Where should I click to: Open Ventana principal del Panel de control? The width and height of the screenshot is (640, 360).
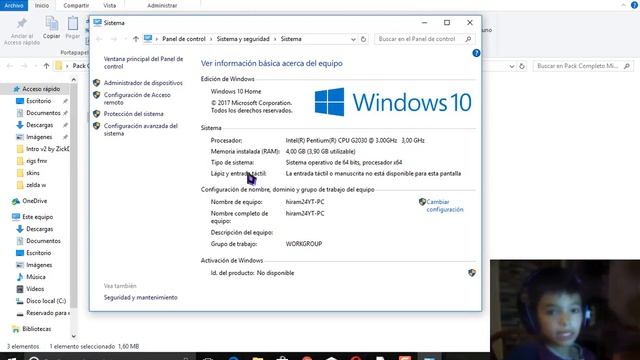point(143,62)
